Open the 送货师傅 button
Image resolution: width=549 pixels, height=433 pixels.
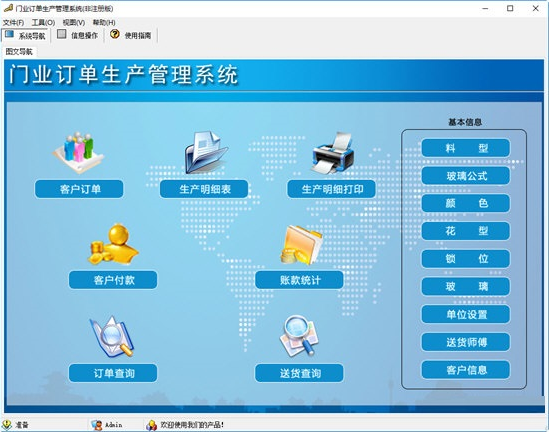click(x=466, y=342)
